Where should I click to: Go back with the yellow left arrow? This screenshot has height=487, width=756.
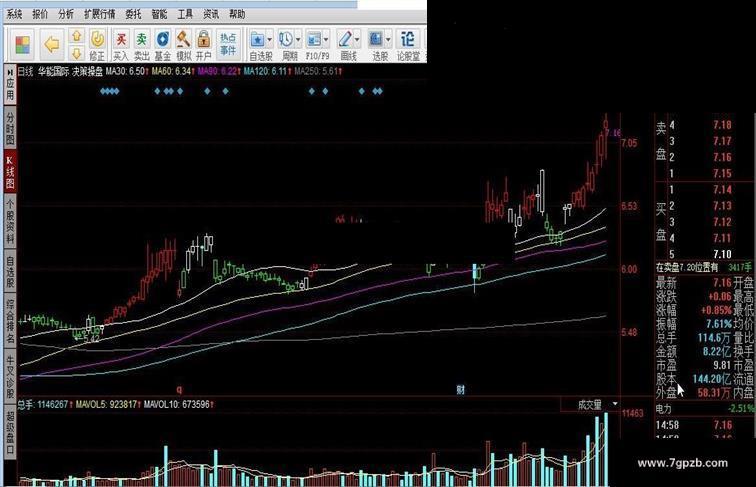[x=52, y=44]
